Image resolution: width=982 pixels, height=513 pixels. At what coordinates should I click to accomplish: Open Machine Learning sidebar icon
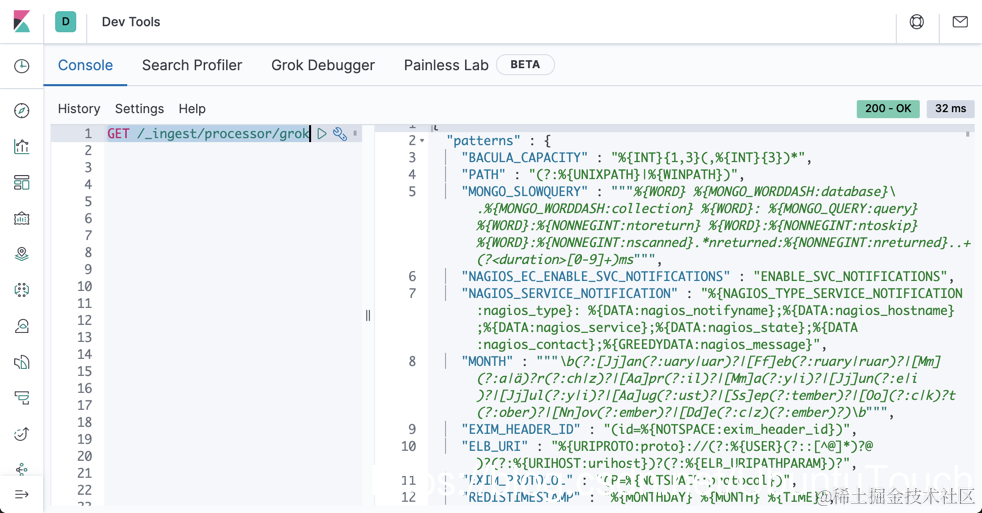click(21, 290)
